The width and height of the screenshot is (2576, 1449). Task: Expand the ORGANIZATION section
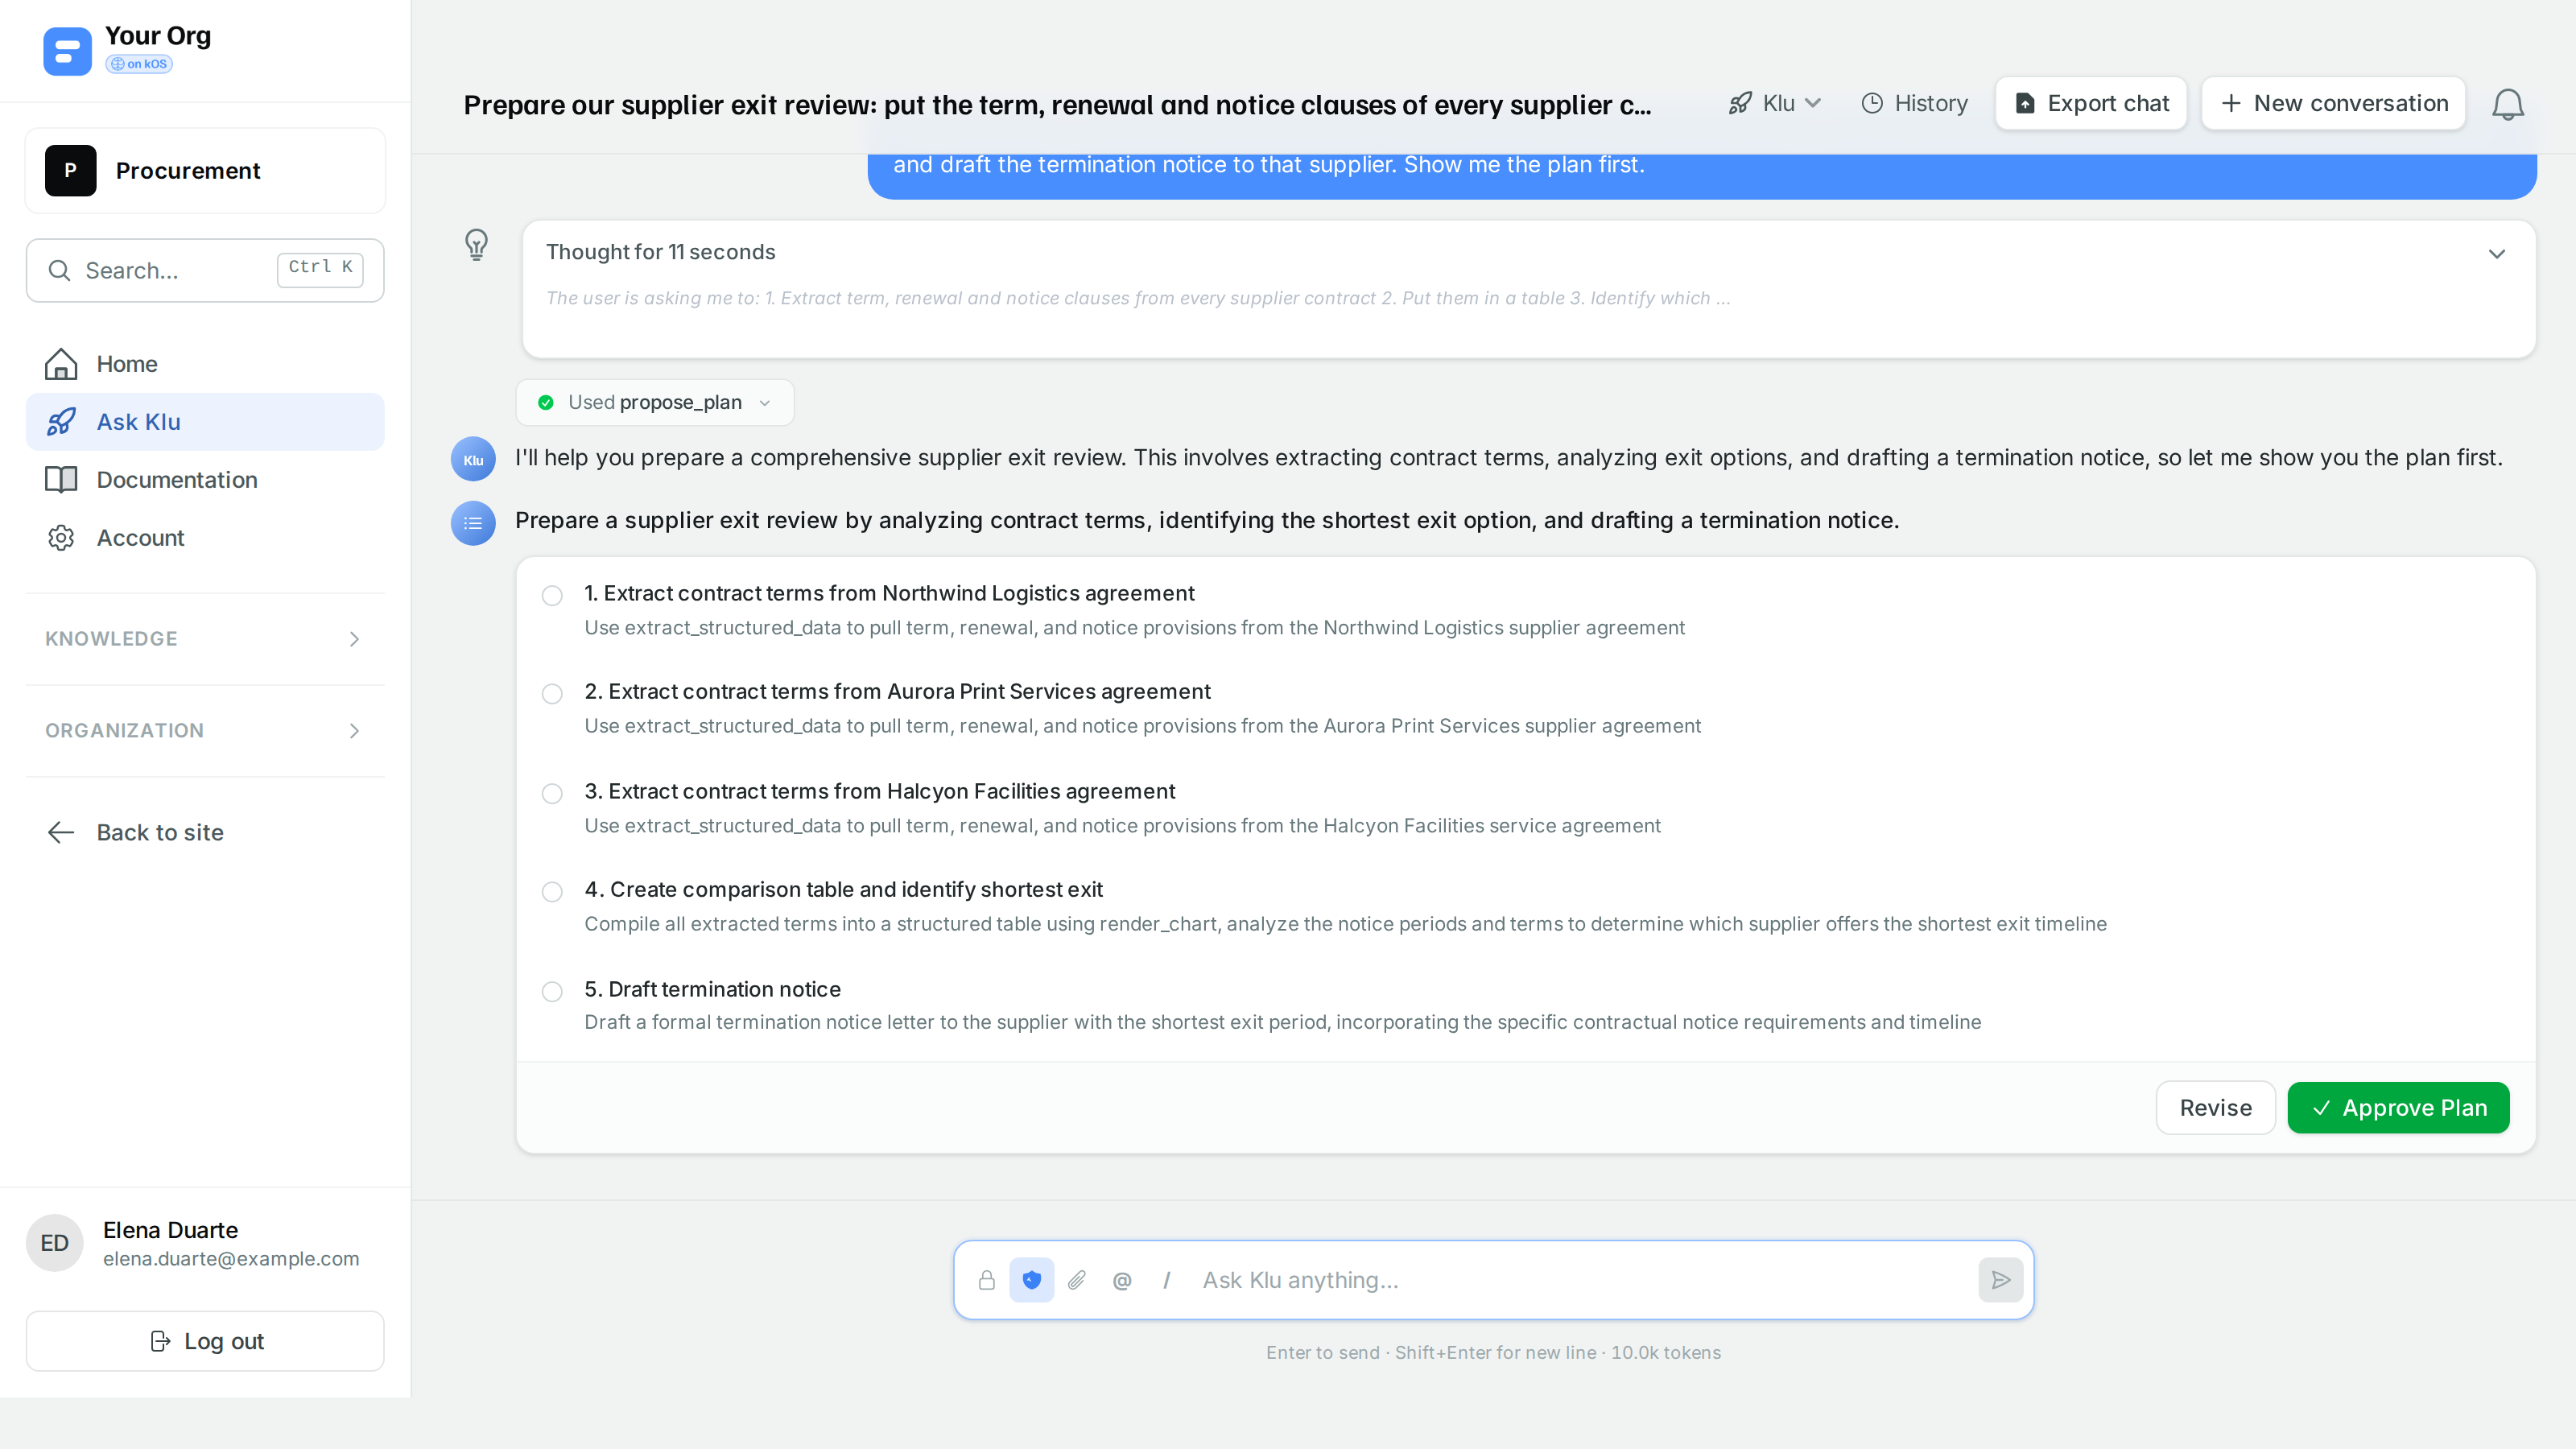(x=204, y=731)
